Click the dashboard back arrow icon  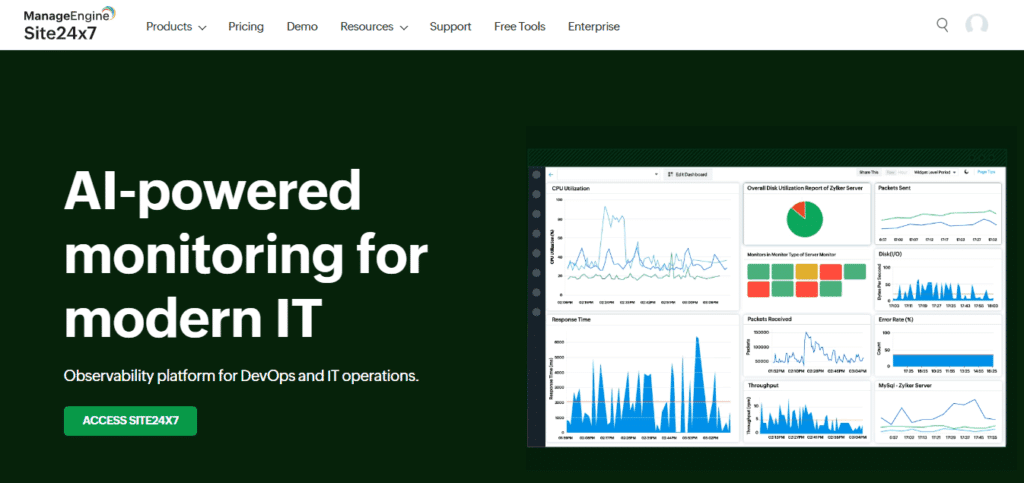(551, 173)
